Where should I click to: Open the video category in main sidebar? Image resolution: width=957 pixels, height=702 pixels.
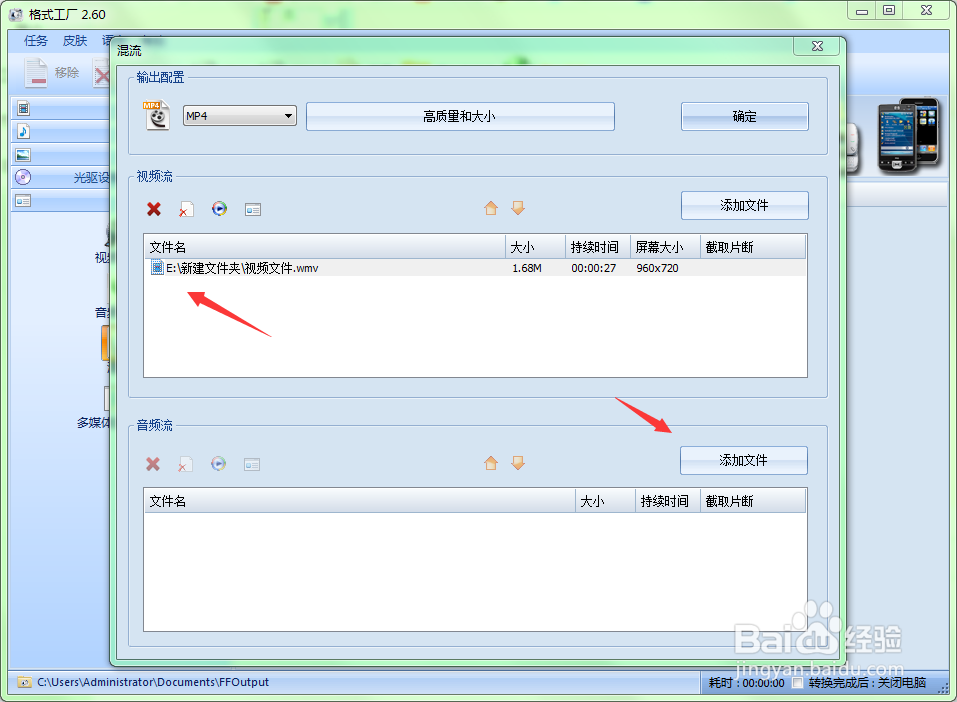[x=23, y=109]
